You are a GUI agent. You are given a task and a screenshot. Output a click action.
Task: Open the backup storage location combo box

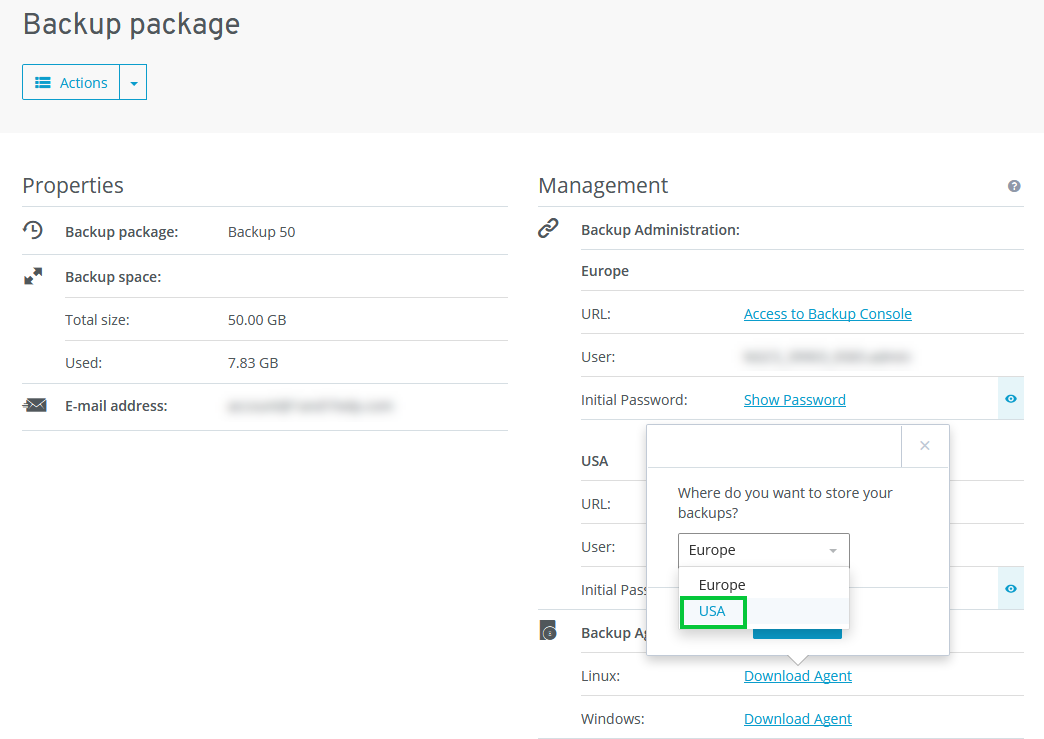763,550
